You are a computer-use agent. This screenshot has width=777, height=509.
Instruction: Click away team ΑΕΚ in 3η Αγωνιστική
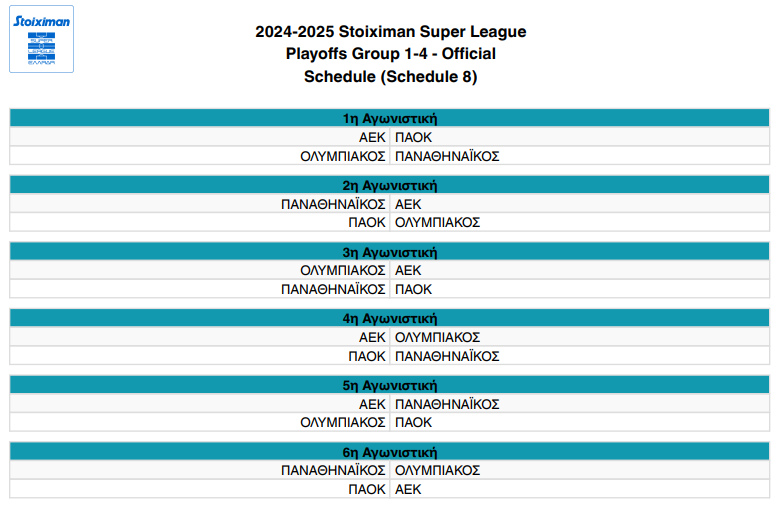tap(408, 270)
